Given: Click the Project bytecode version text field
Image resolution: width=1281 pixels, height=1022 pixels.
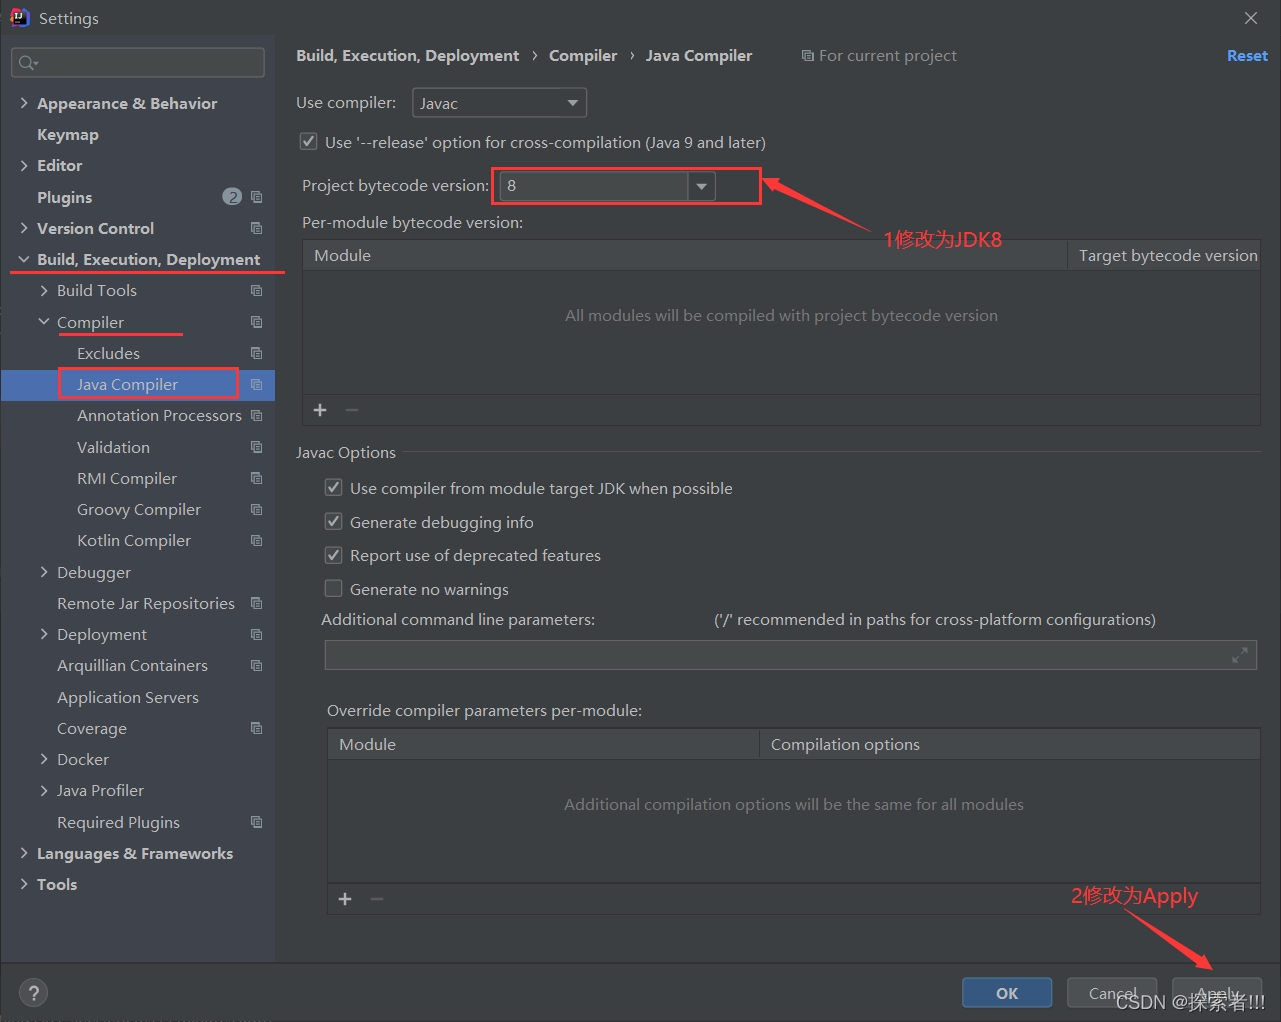Looking at the screenshot, I should pyautogui.click(x=594, y=186).
